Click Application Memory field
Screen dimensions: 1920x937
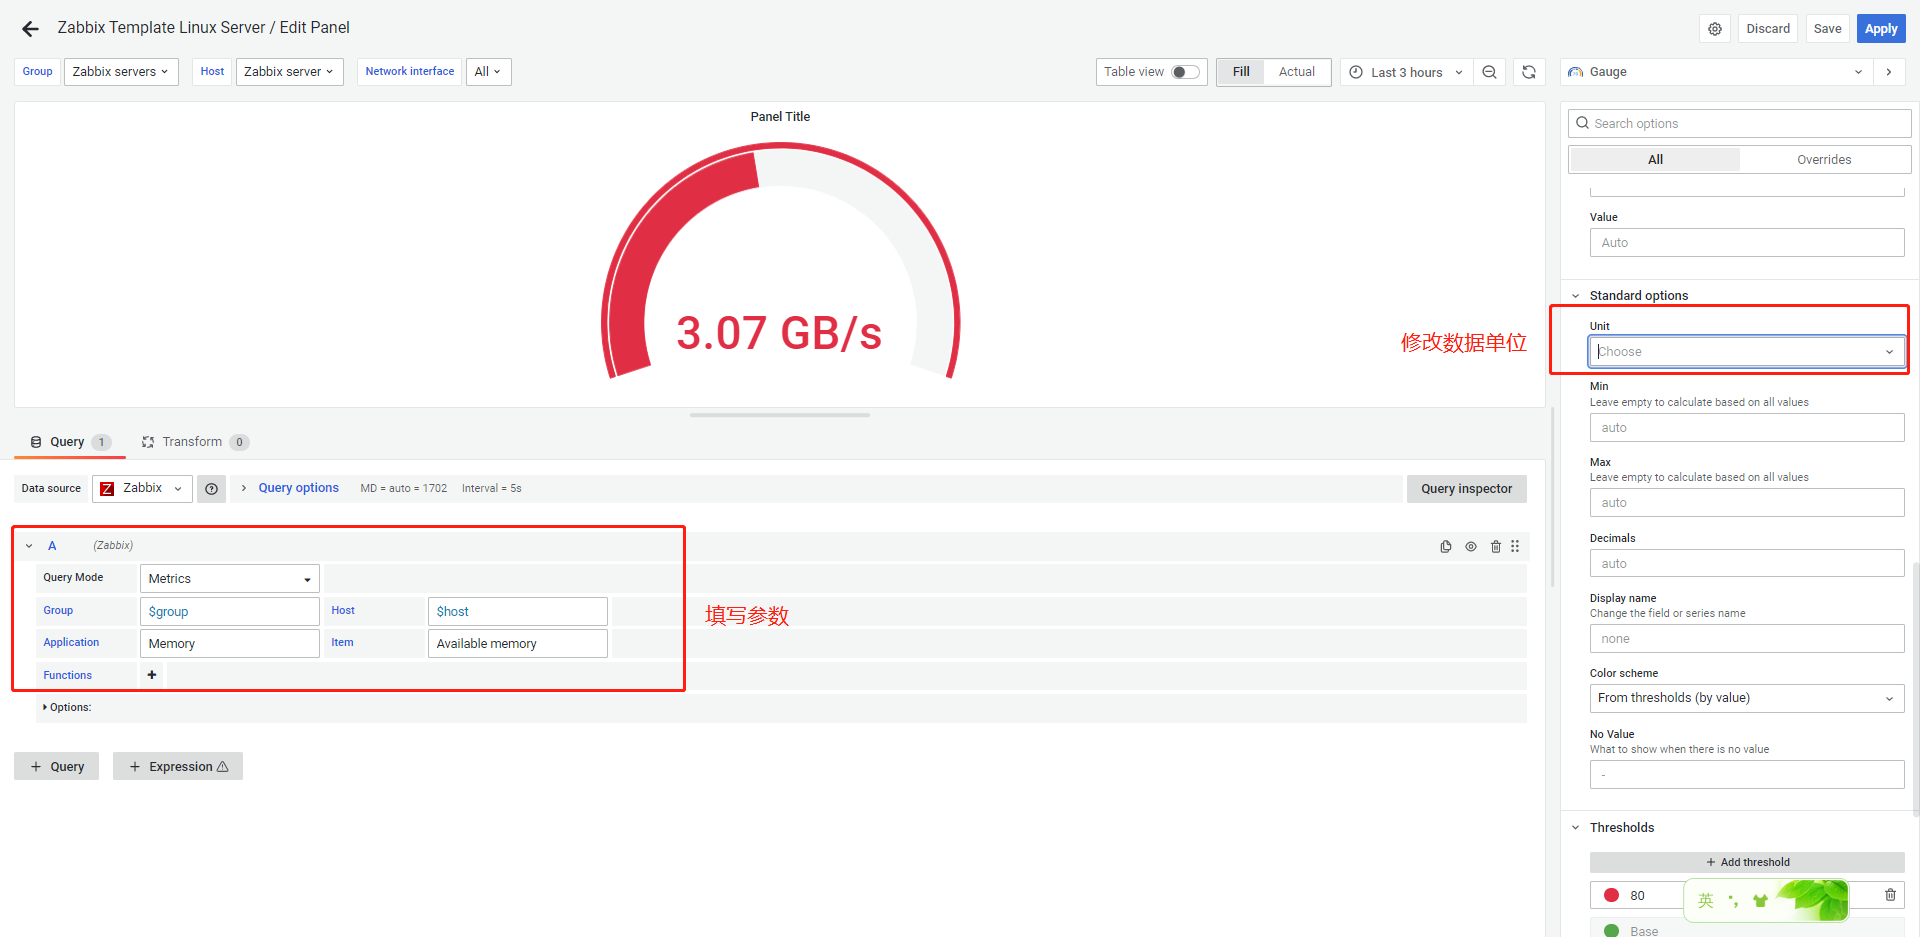click(229, 643)
